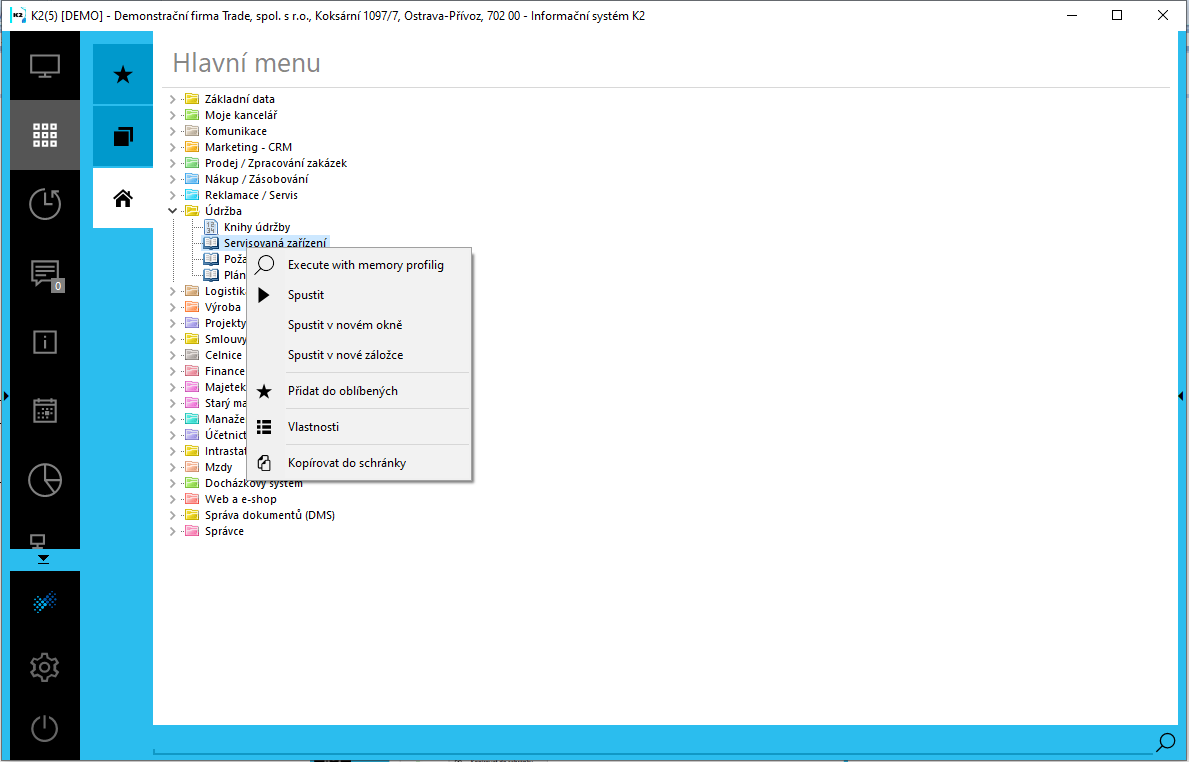Click the bottom search input bar
Screen dimensions: 1189x762
tap(654, 743)
